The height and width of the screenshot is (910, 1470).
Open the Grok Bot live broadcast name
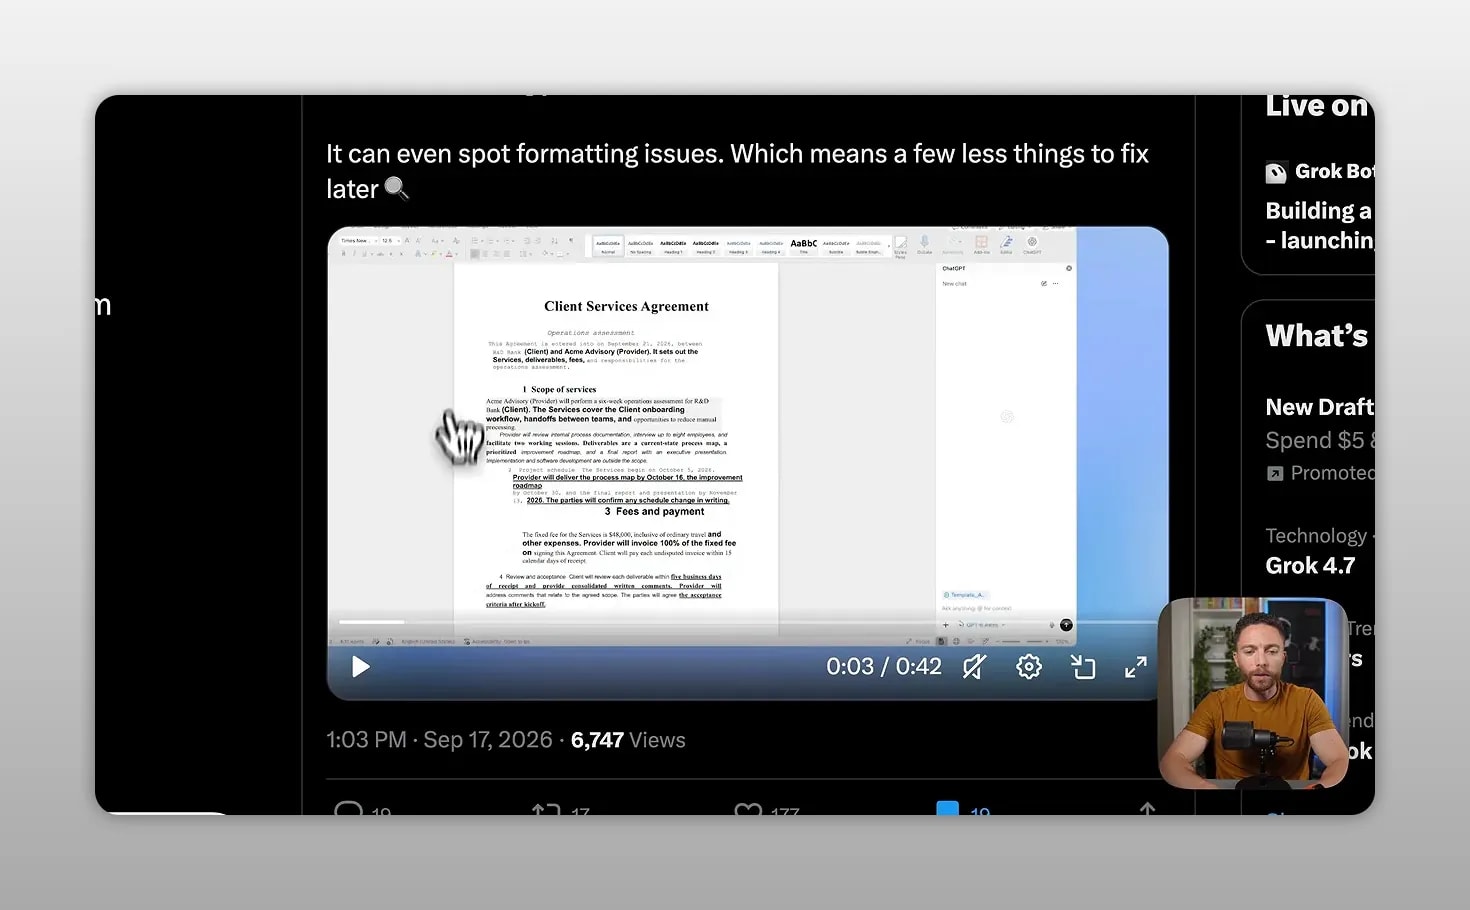pos(1334,171)
